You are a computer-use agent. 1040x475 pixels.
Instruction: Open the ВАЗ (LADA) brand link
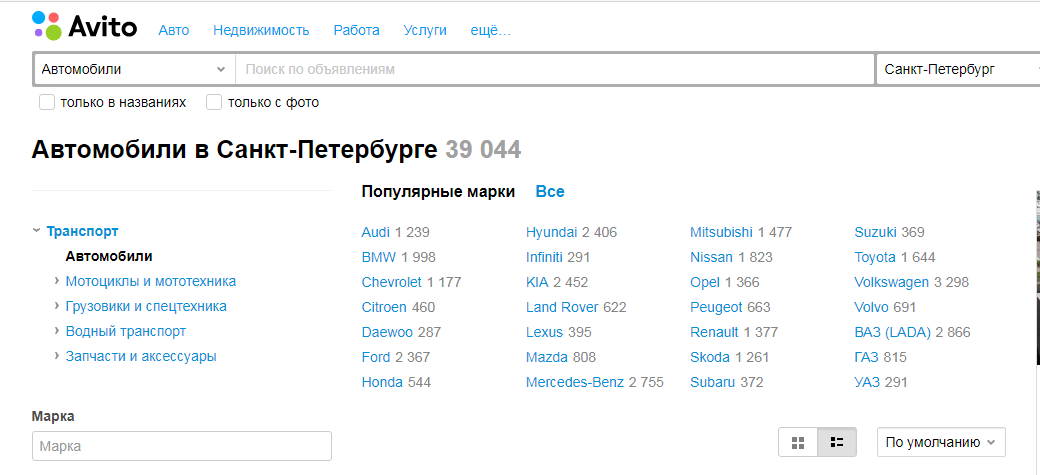[893, 332]
